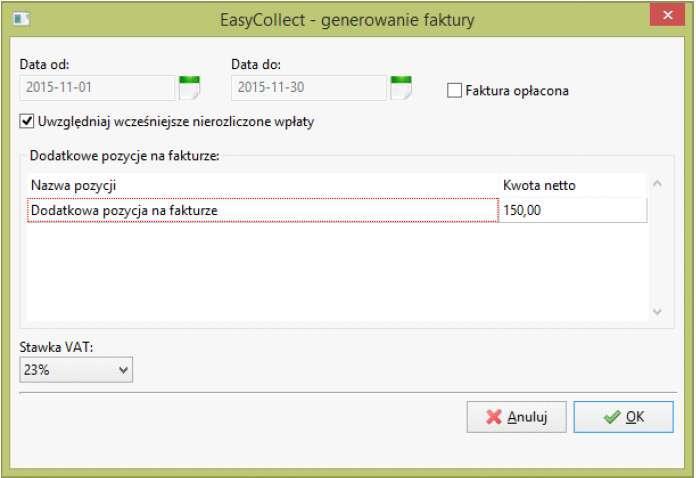Image resolution: width=696 pixels, height=478 pixels.
Task: Open the calendar picker beside Data od
Action: tap(190, 87)
